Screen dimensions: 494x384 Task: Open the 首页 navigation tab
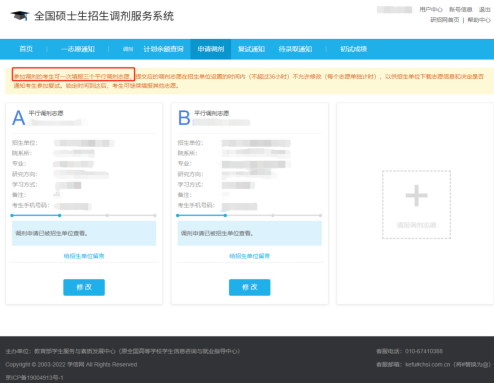click(26, 49)
